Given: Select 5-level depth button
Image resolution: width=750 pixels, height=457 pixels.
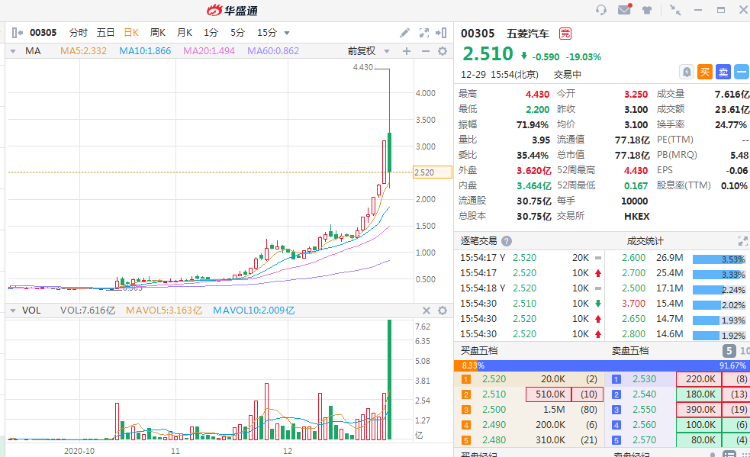Looking at the screenshot, I should point(728,351).
